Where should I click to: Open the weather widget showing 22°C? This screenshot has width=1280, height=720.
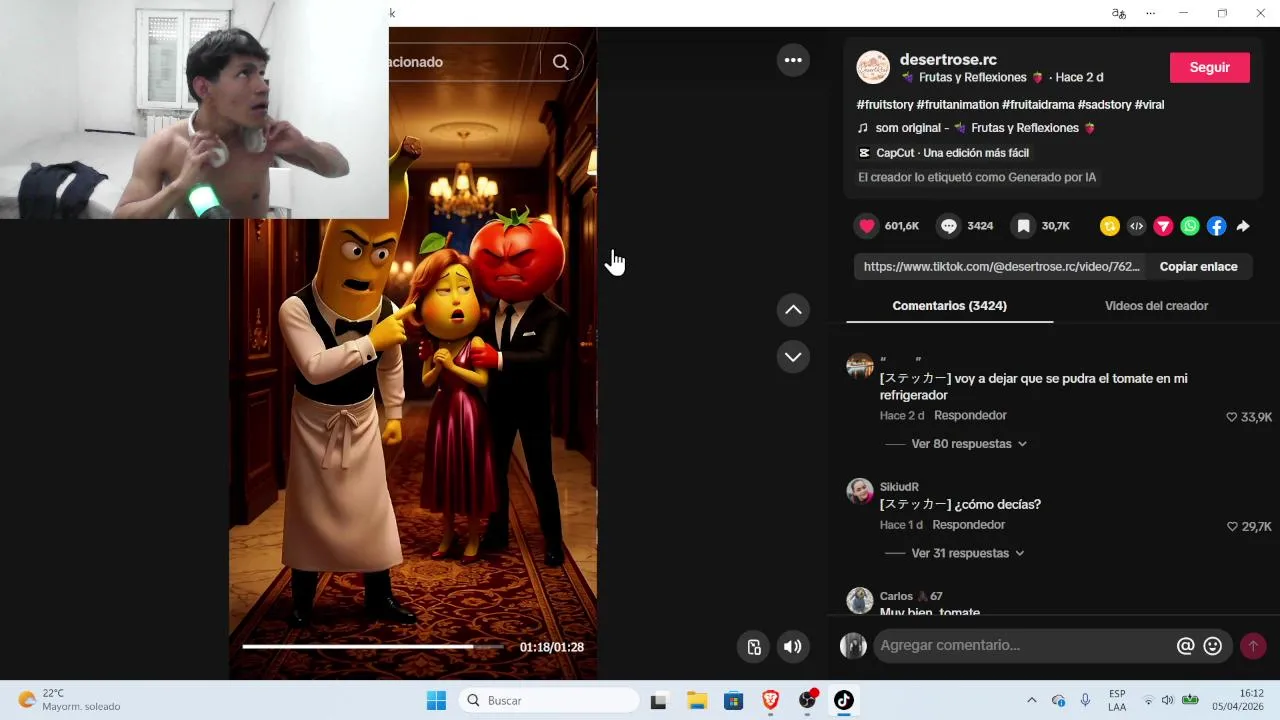click(70, 700)
